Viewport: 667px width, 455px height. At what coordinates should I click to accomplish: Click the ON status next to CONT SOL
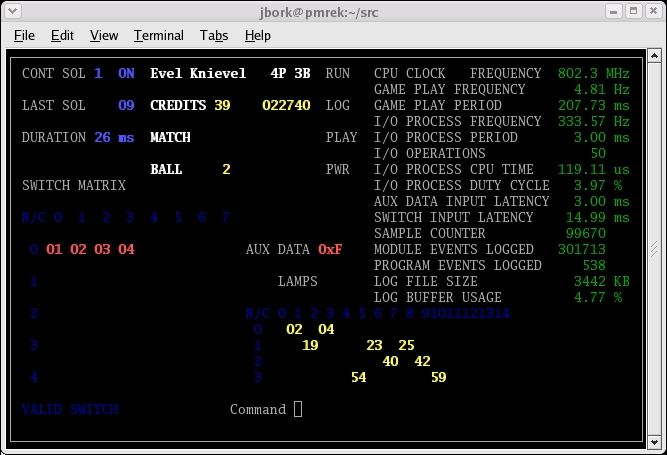126,73
